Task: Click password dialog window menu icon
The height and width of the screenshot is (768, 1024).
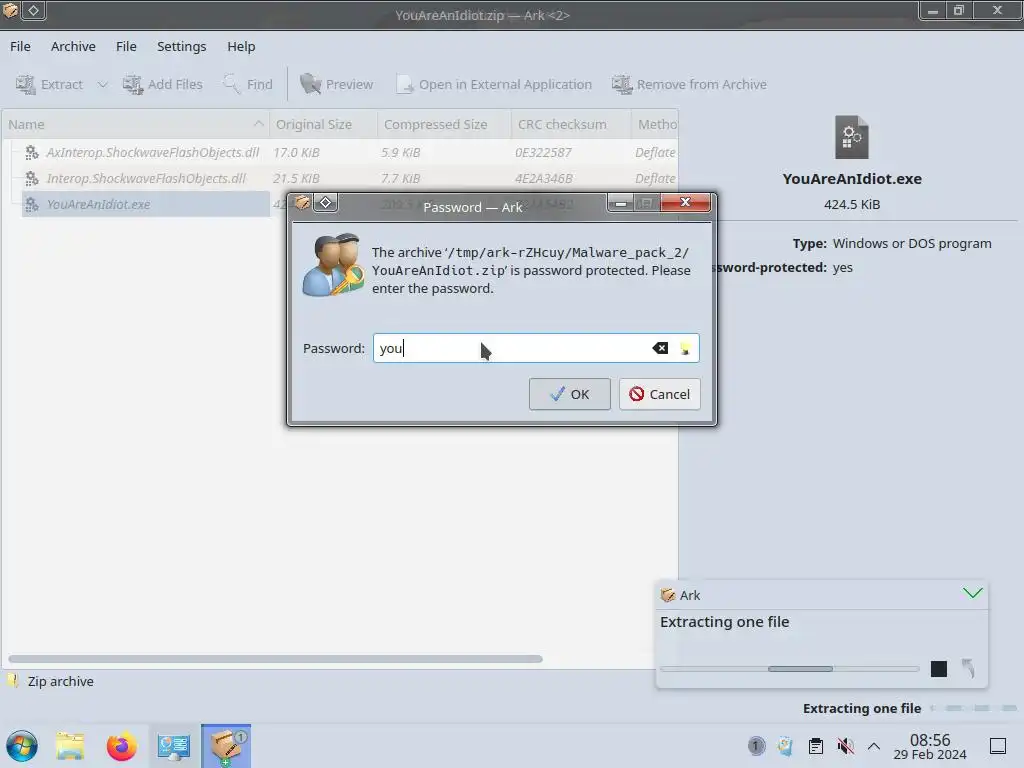Action: click(x=302, y=202)
